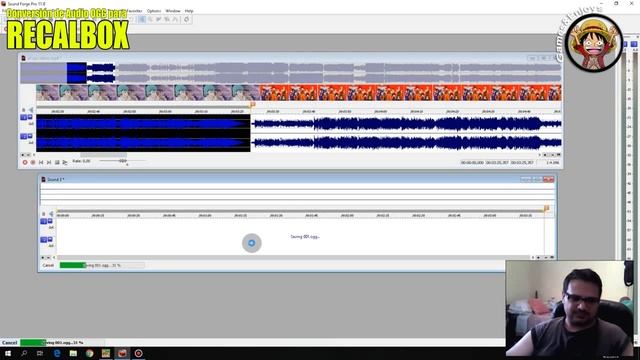Viewport: 640px width, 360px height.
Task: Click the channel 1 number button in Sound 1 window
Action: click(43, 221)
